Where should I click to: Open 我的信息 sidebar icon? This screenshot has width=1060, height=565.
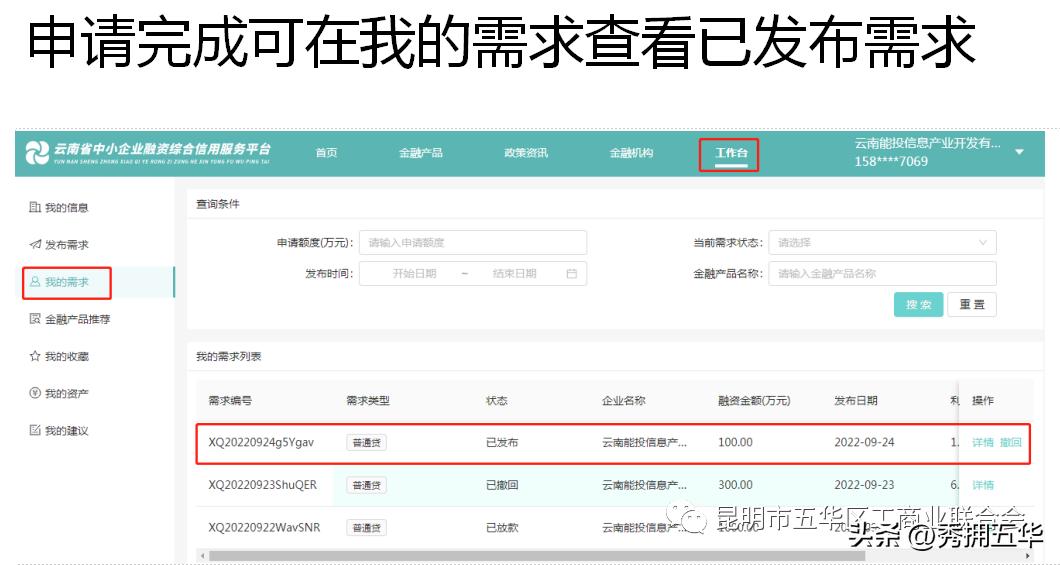34,207
